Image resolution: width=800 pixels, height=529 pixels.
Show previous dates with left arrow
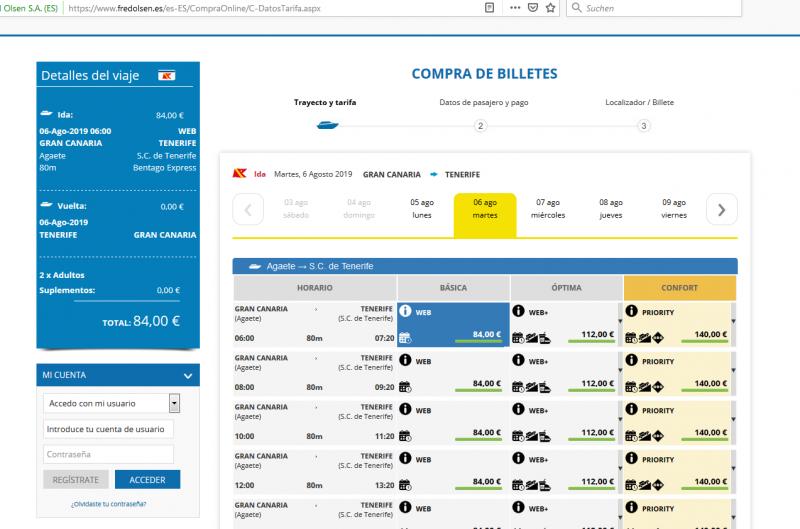pos(248,209)
